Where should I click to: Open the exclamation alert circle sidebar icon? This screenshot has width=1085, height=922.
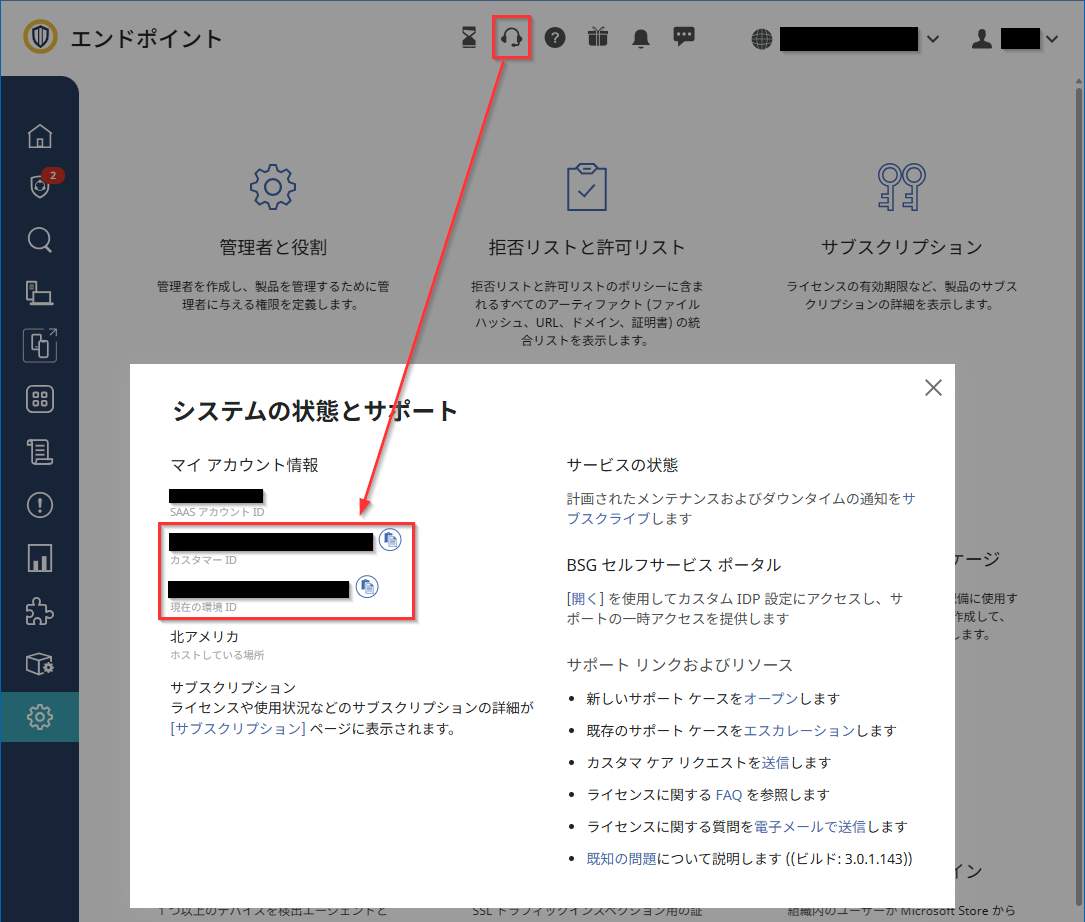pyautogui.click(x=39, y=505)
